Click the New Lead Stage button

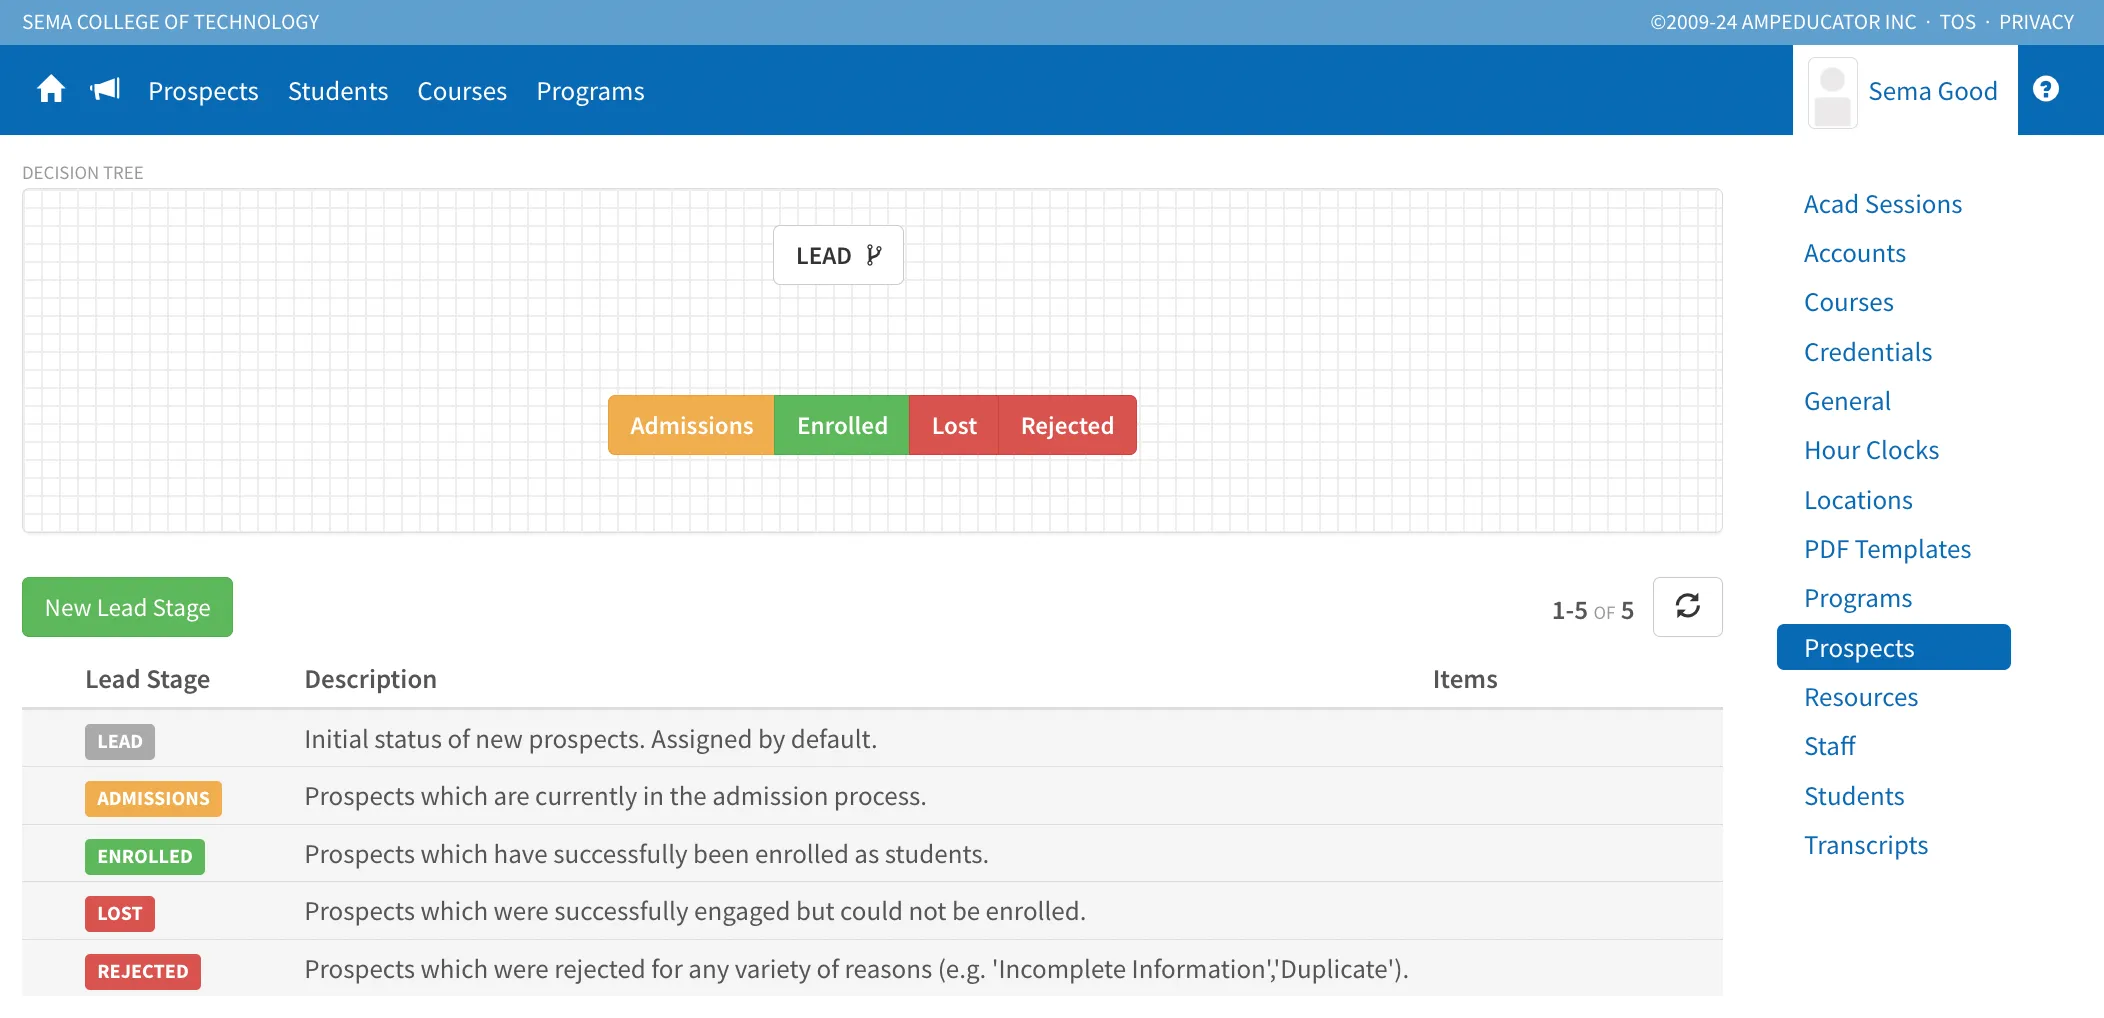127,607
